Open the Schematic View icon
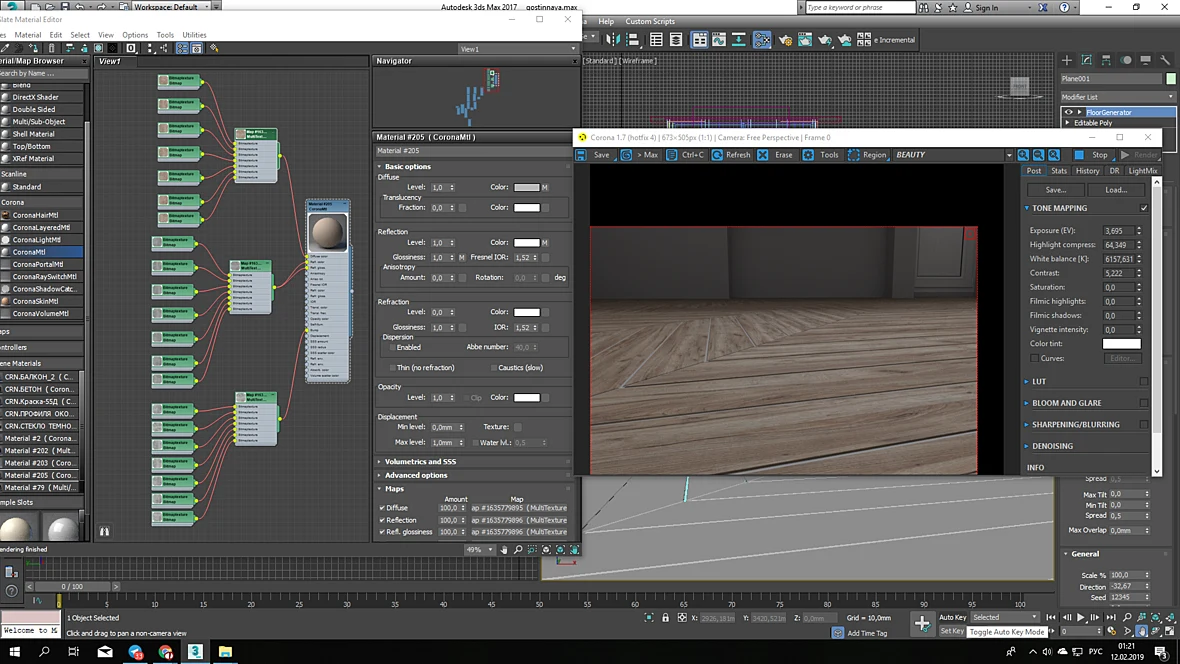 point(739,40)
